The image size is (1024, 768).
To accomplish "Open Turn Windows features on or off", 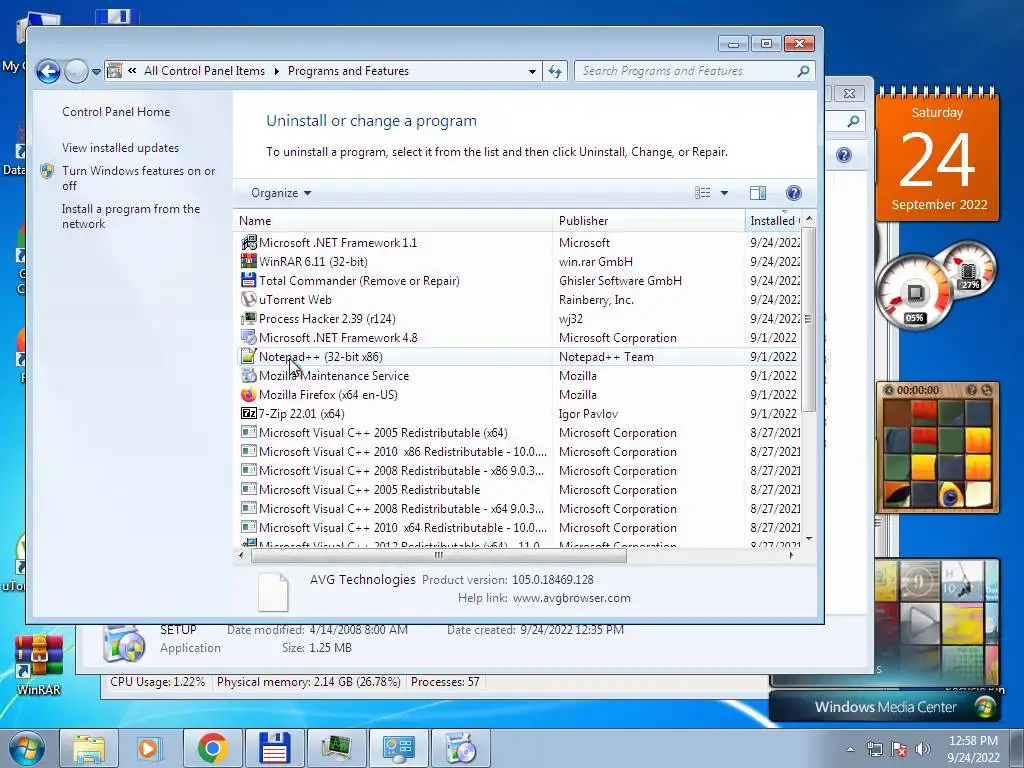I will [x=138, y=178].
